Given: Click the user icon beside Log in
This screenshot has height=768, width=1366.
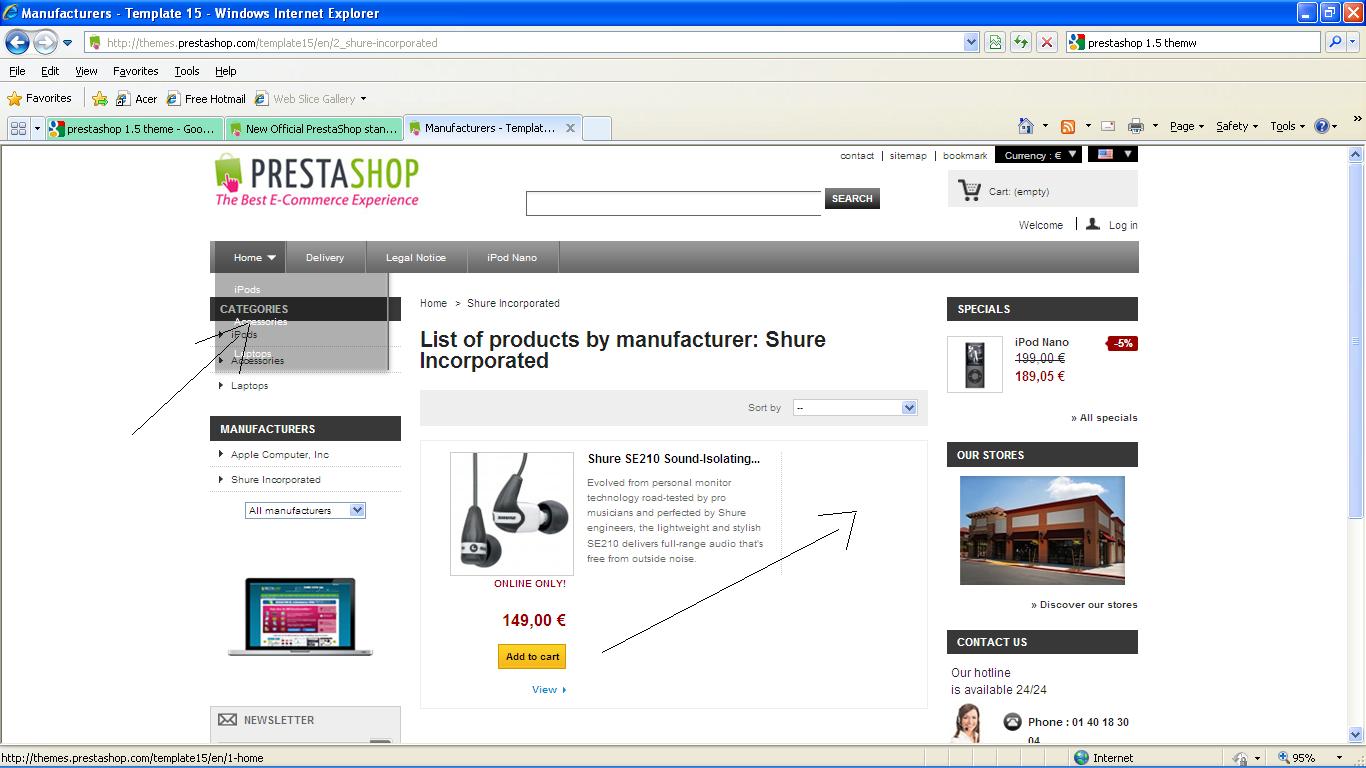Looking at the screenshot, I should (x=1093, y=224).
